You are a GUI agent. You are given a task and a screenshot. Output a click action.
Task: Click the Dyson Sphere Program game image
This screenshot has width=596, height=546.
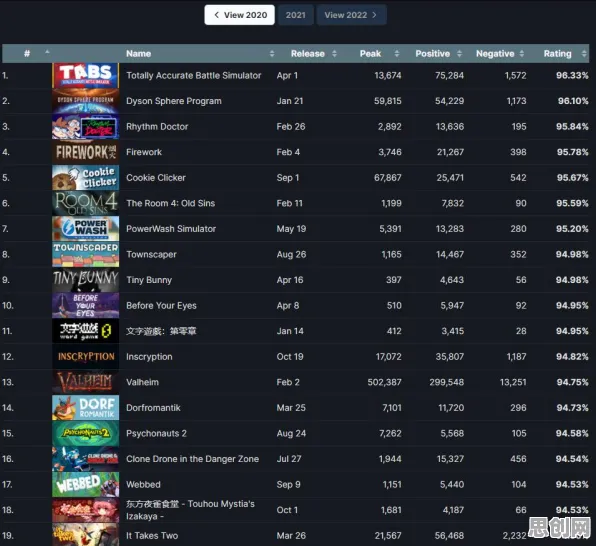86,101
